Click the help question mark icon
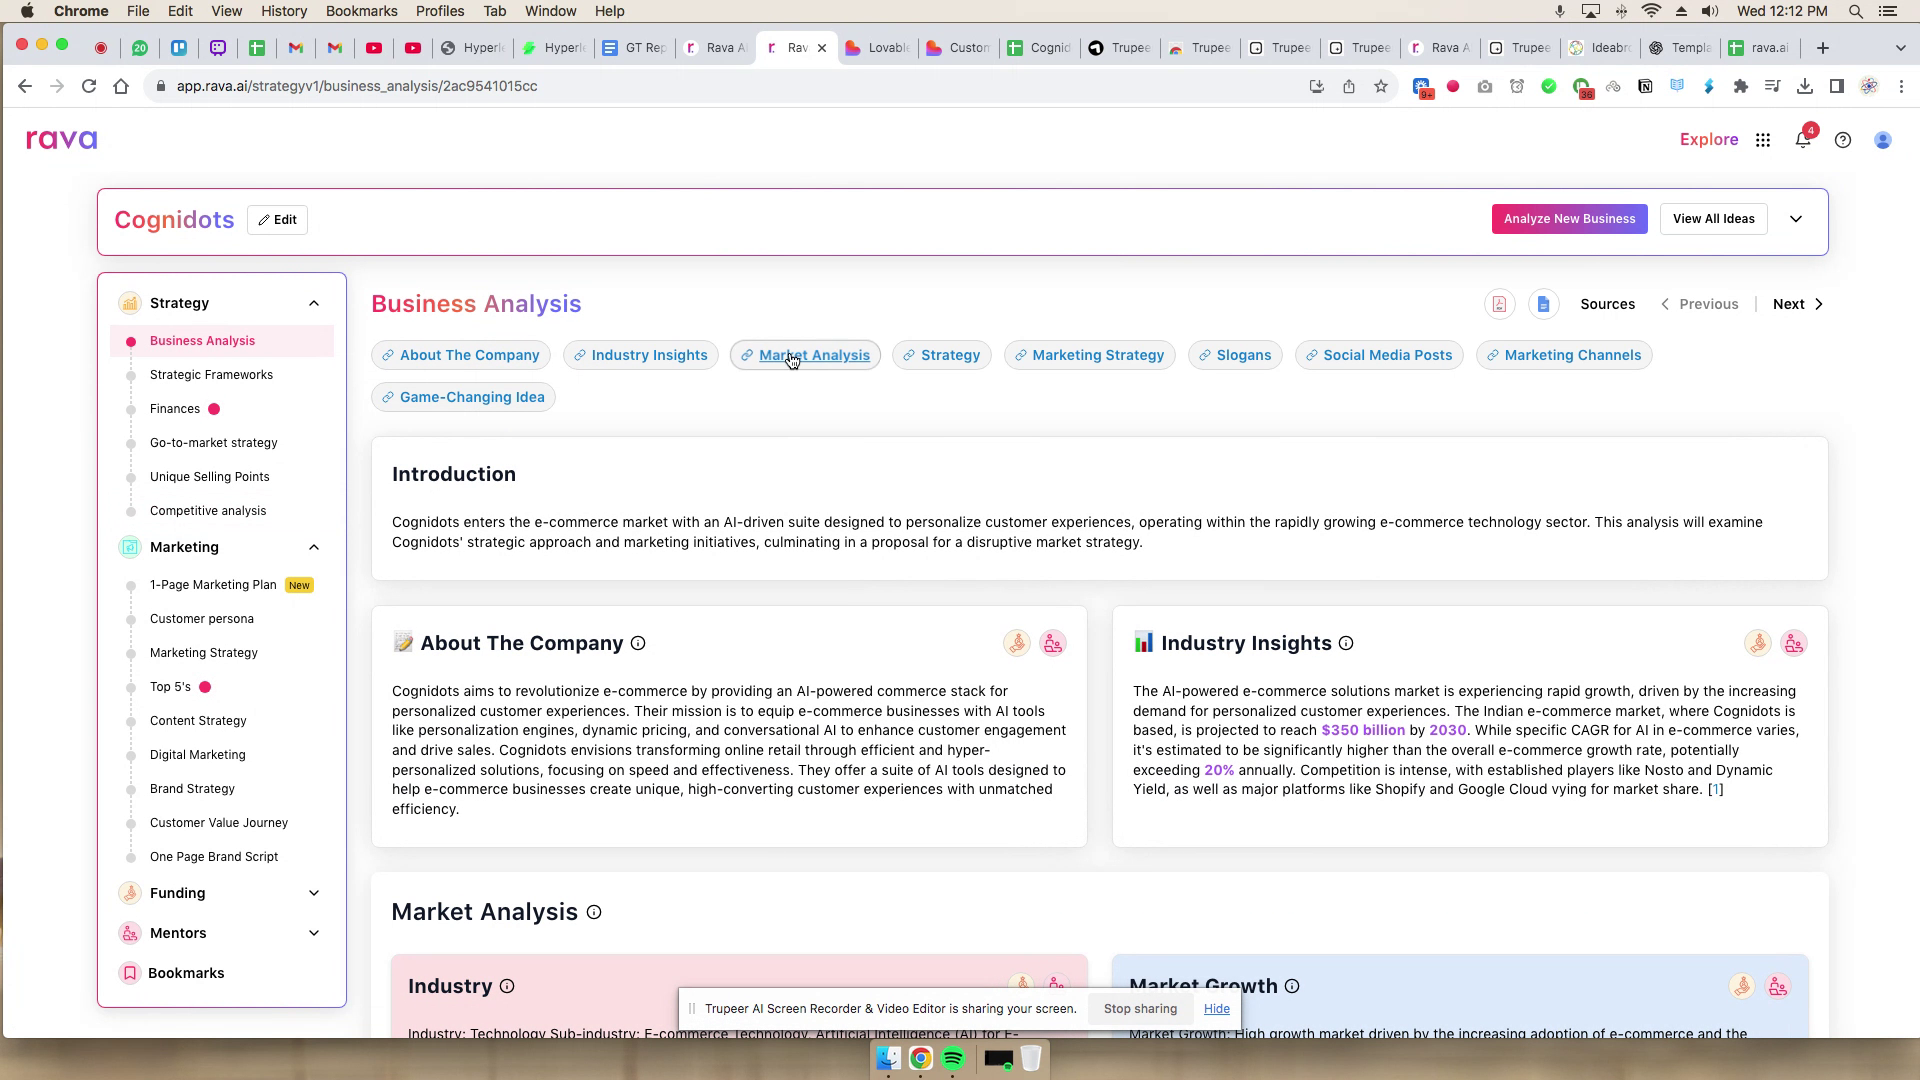This screenshot has width=1920, height=1080. coord(1843,140)
